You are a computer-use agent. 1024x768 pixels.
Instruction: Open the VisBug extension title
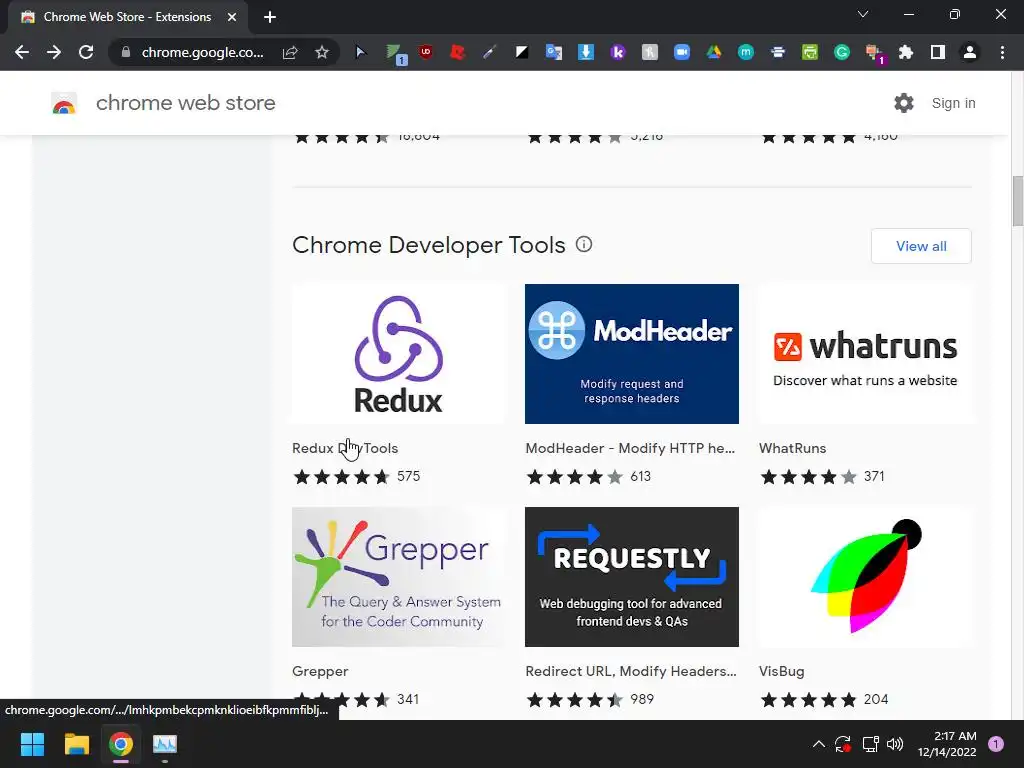click(x=782, y=671)
